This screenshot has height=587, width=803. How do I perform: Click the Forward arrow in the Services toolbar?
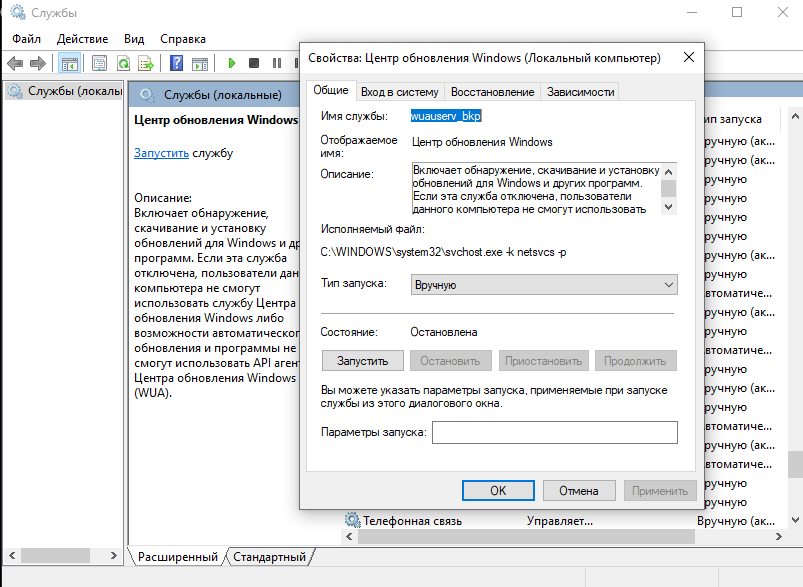point(38,64)
